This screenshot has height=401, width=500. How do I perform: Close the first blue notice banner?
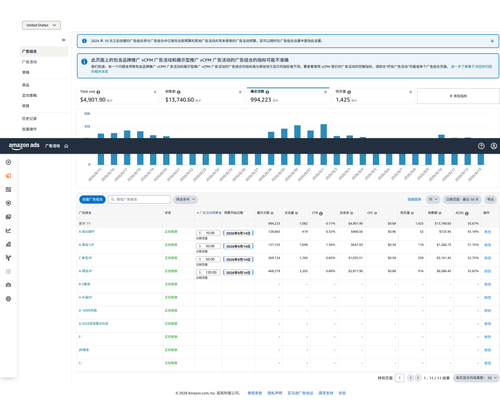point(492,41)
